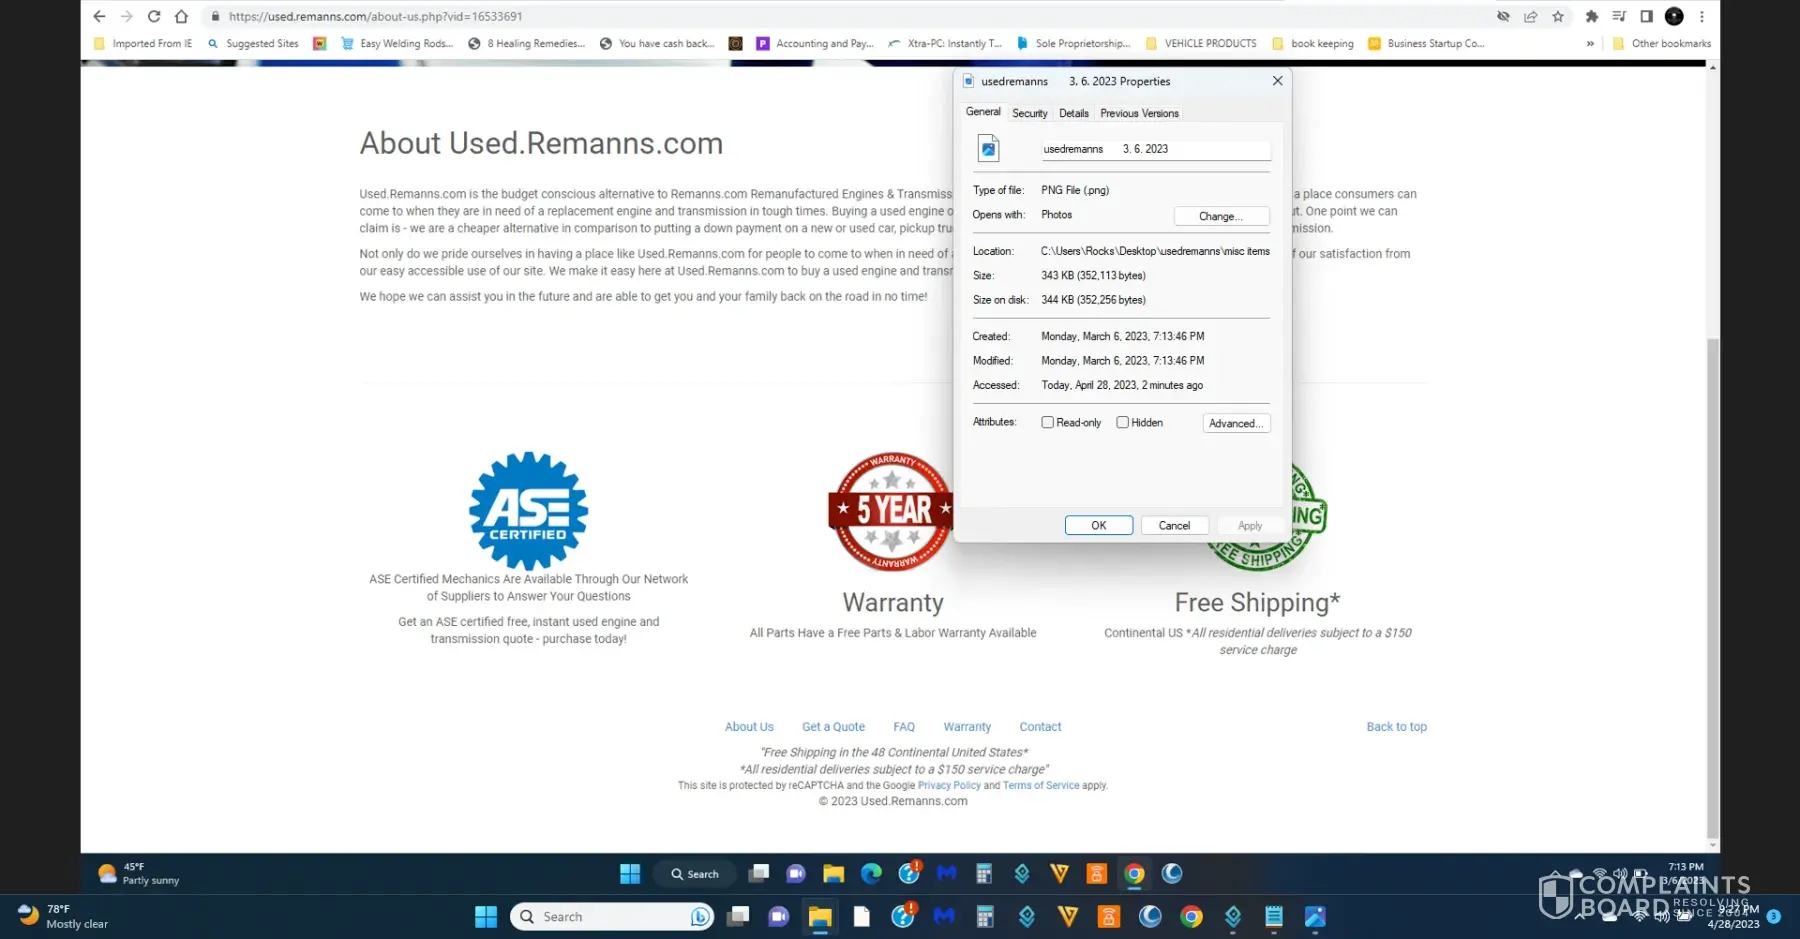Open the Photos taskbar icon

tap(1315, 916)
